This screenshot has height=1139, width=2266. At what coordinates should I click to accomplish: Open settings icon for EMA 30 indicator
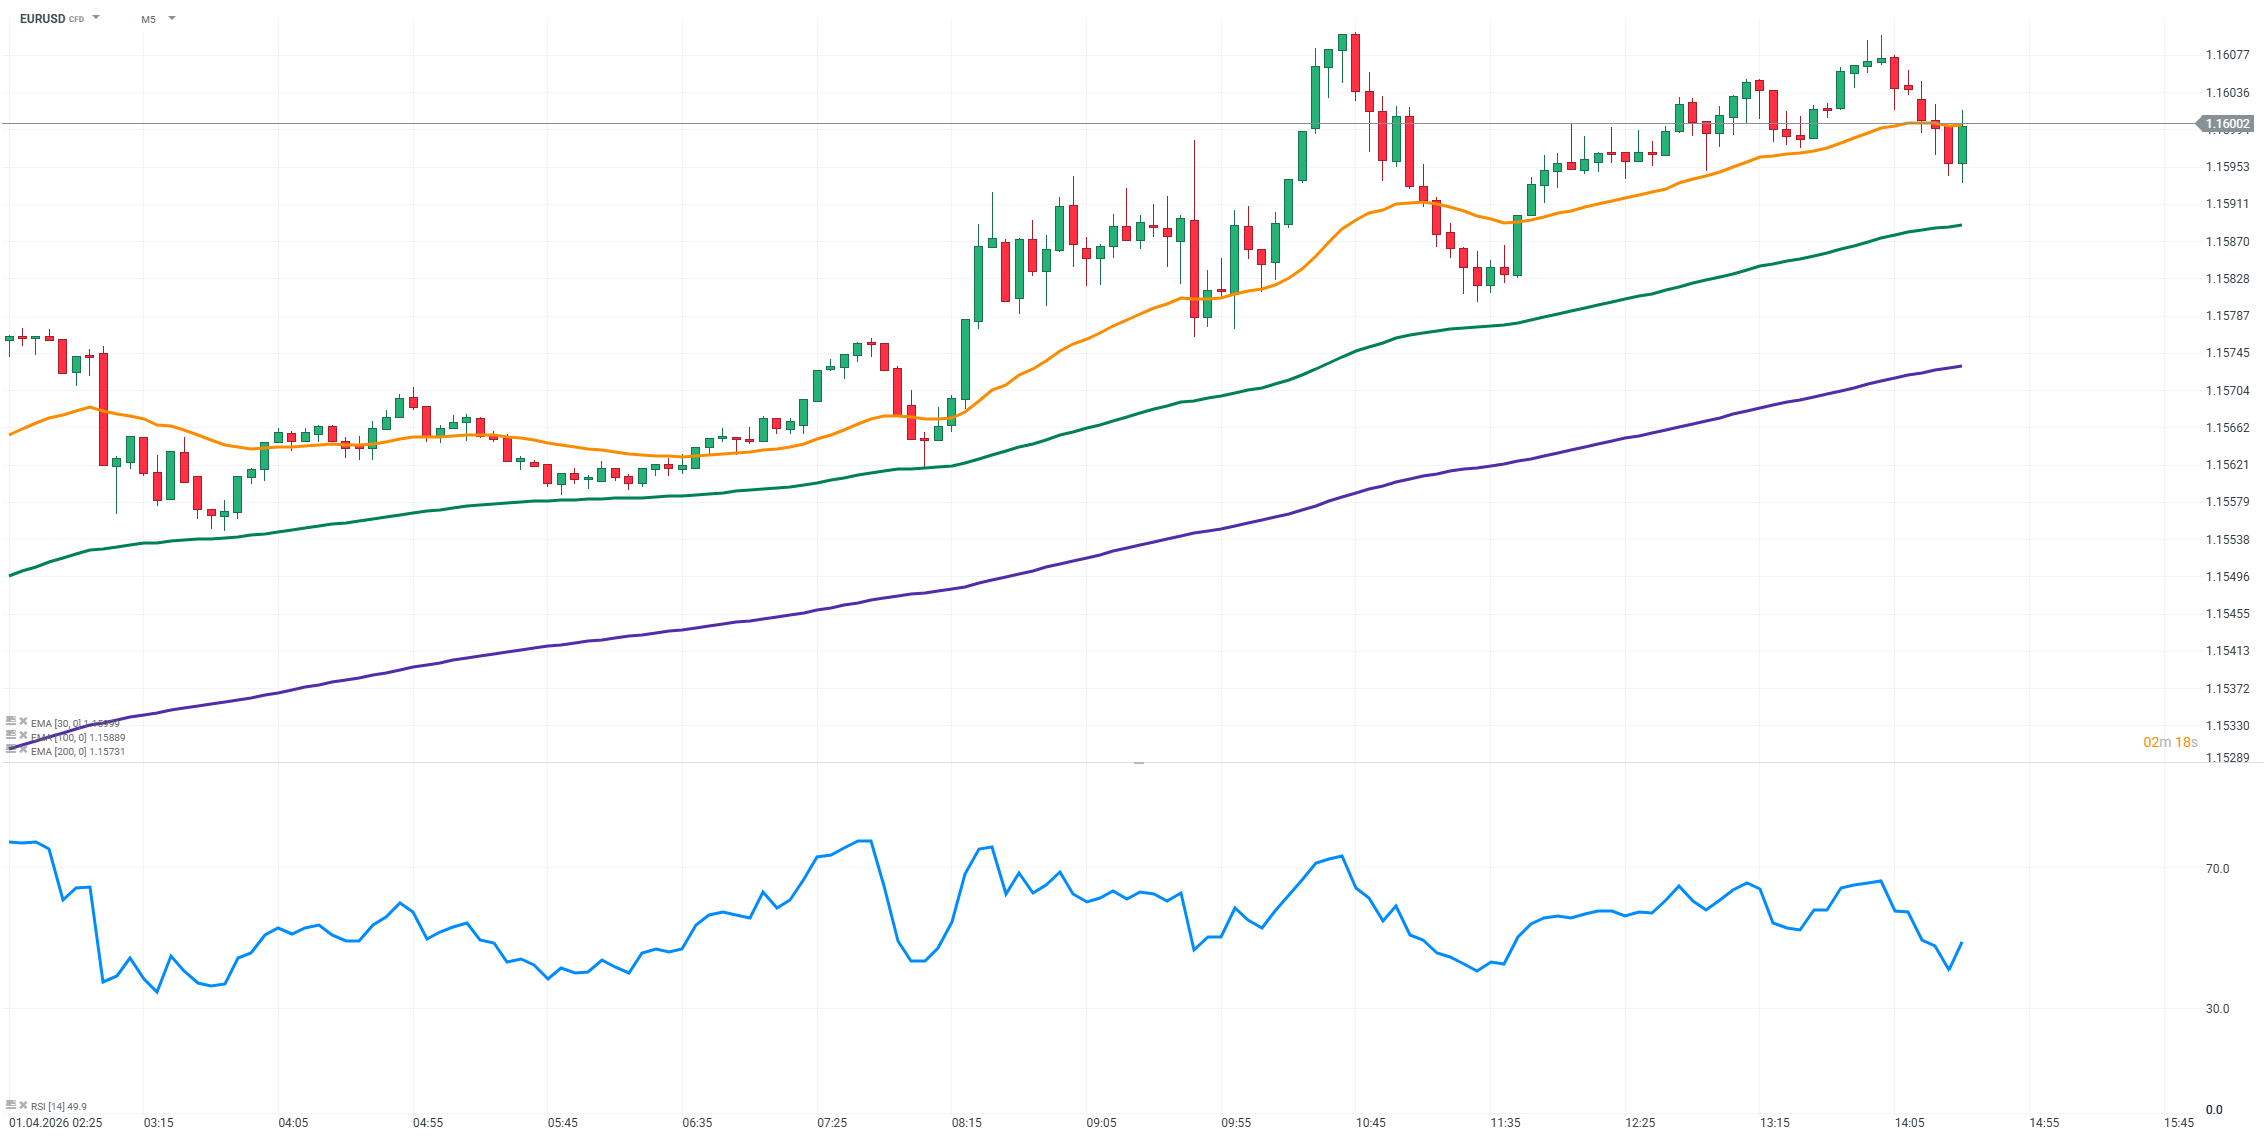[x=11, y=721]
